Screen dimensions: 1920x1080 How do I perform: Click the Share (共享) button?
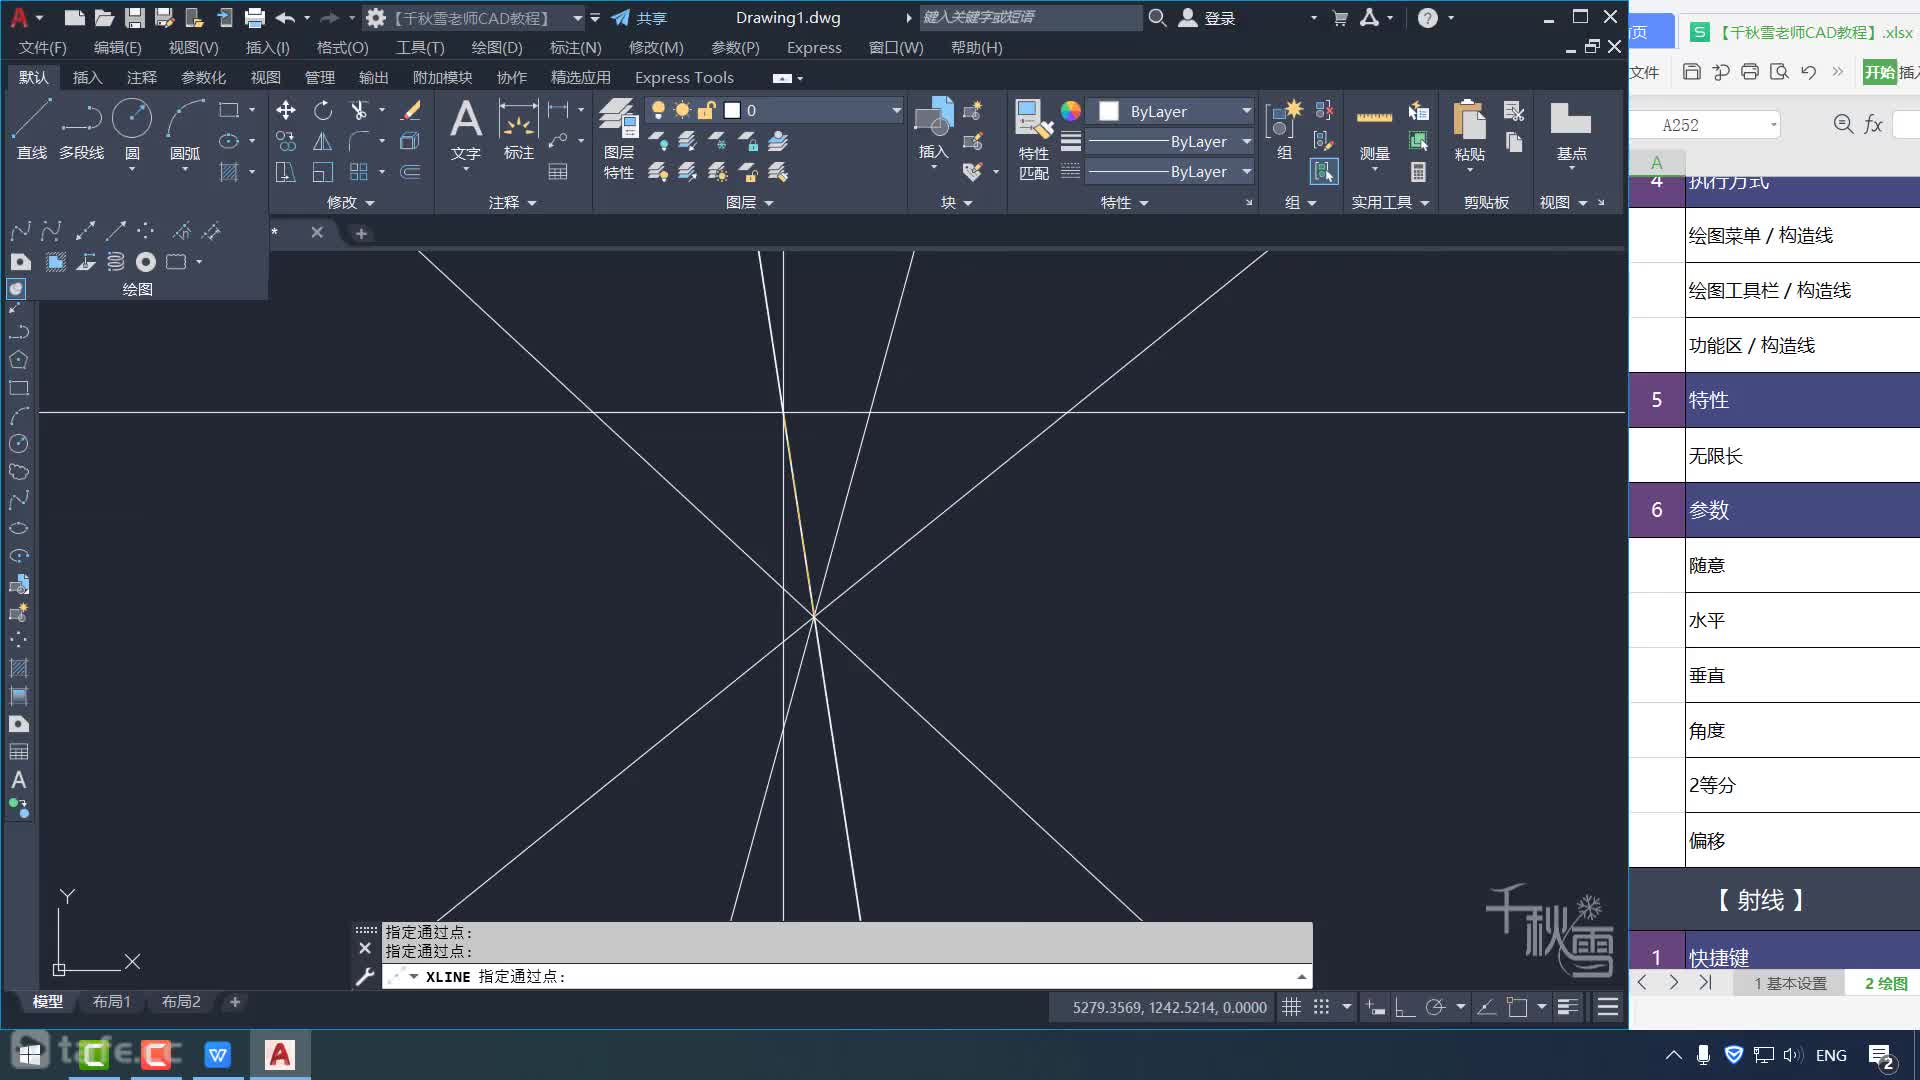click(640, 18)
